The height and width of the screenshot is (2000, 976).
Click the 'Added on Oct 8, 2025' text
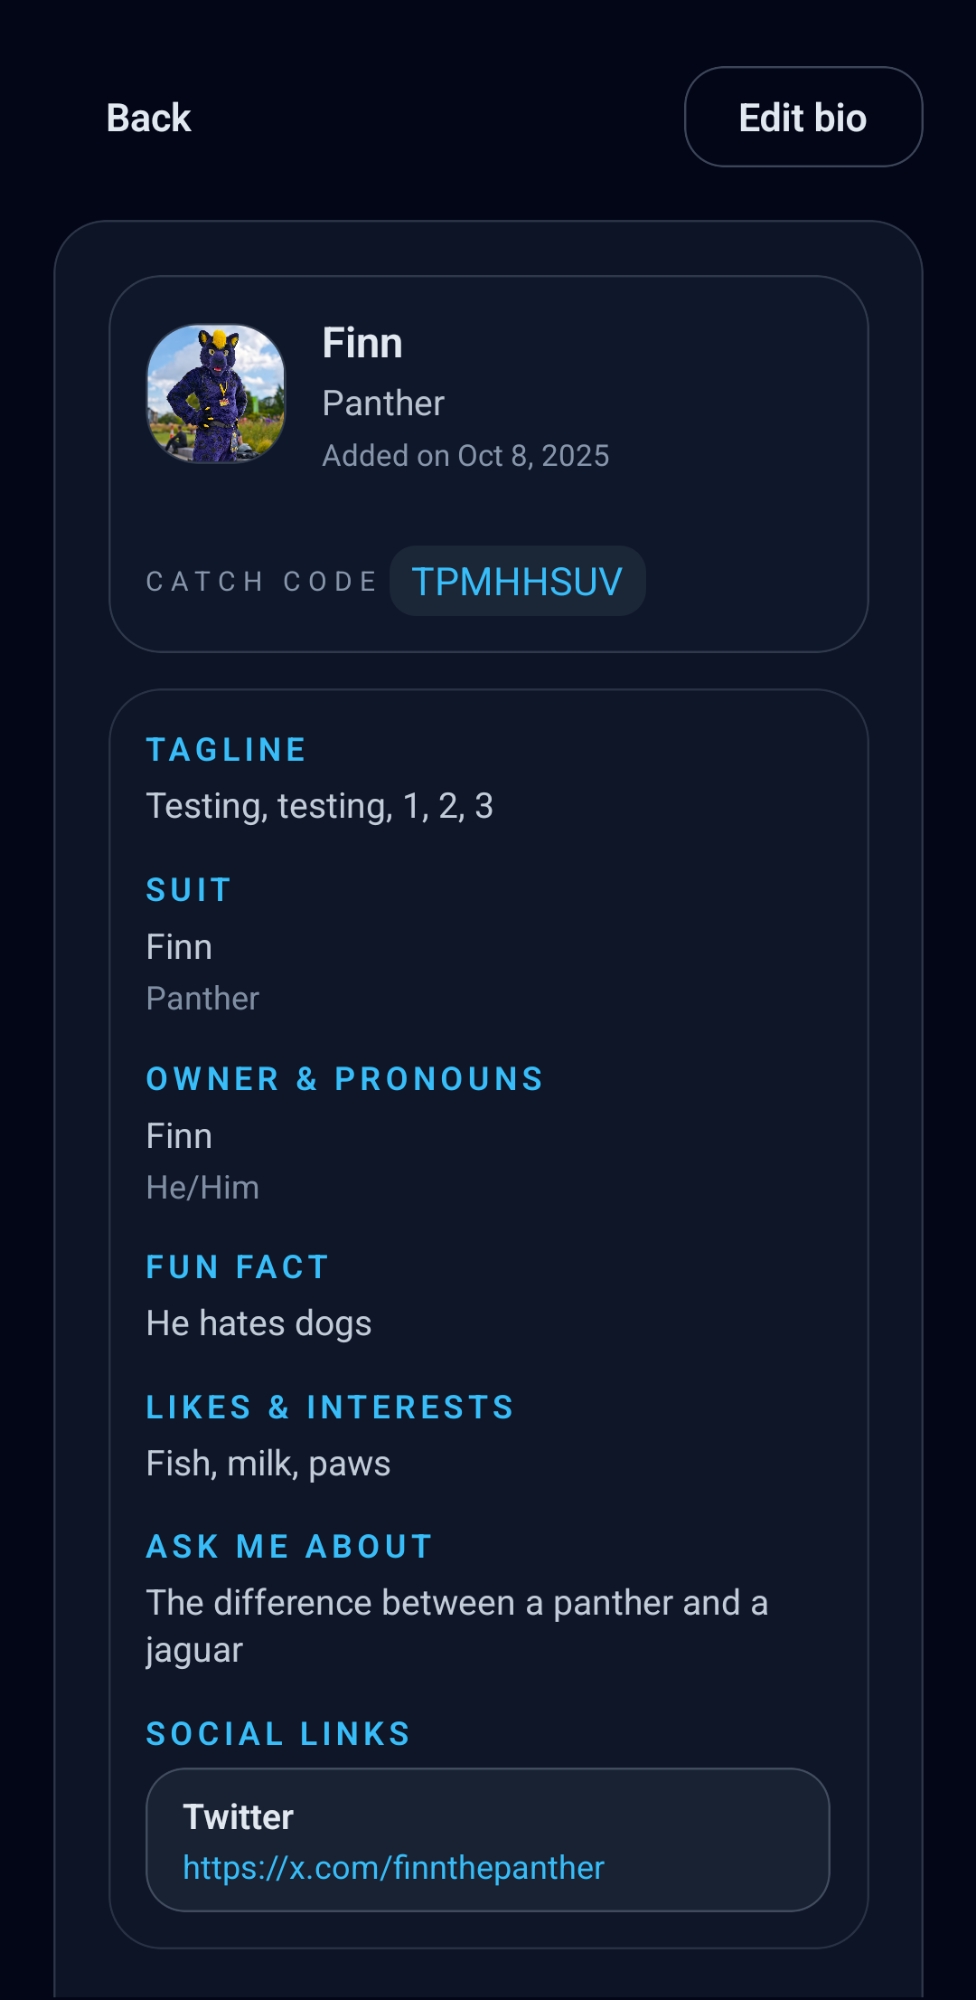coord(465,456)
